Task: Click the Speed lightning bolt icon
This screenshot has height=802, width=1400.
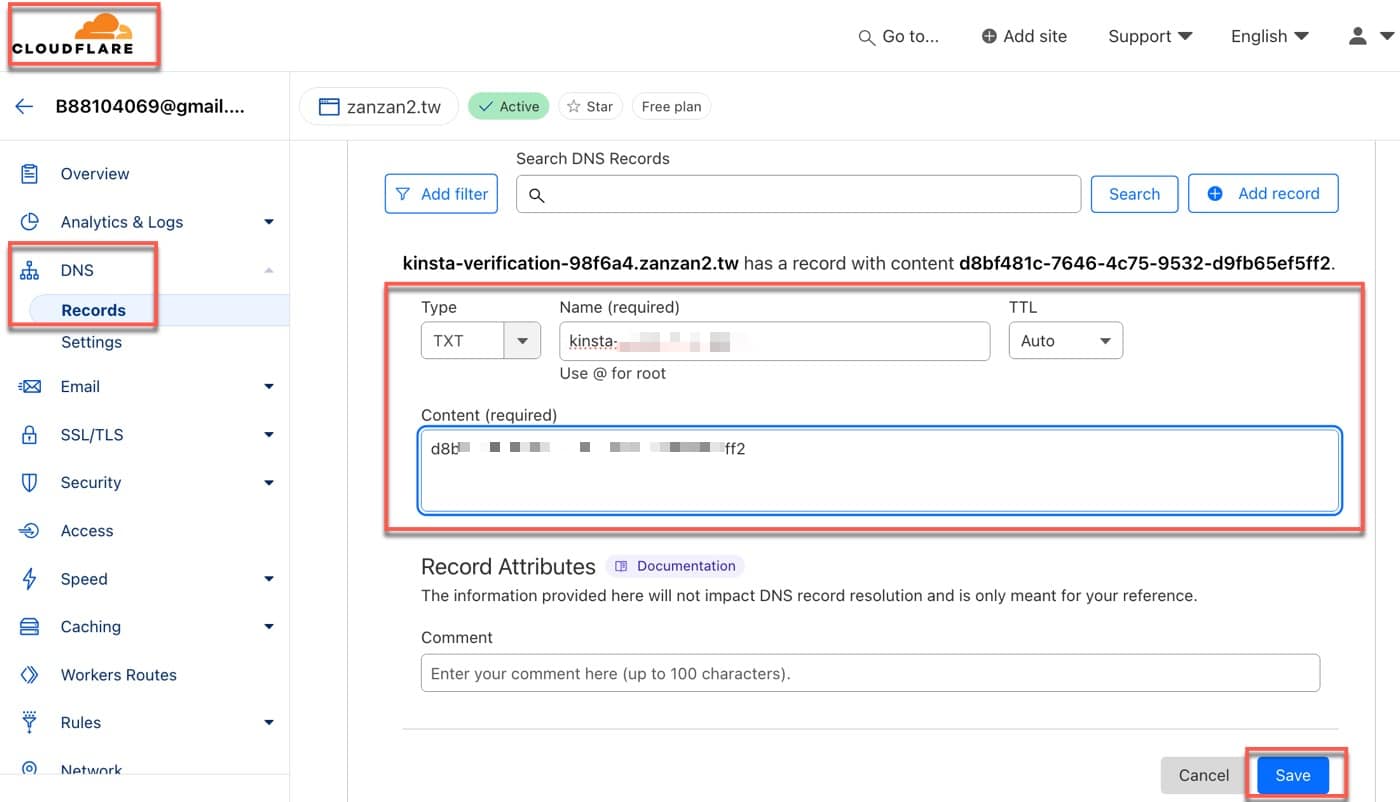Action: point(30,579)
